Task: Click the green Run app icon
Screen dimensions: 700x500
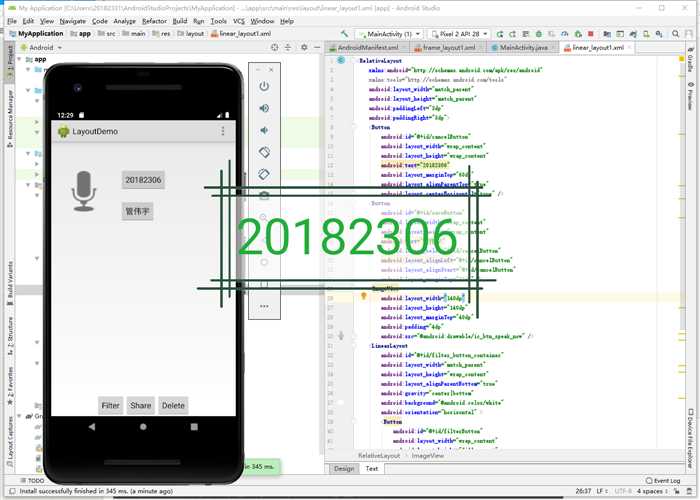Action: pos(500,34)
